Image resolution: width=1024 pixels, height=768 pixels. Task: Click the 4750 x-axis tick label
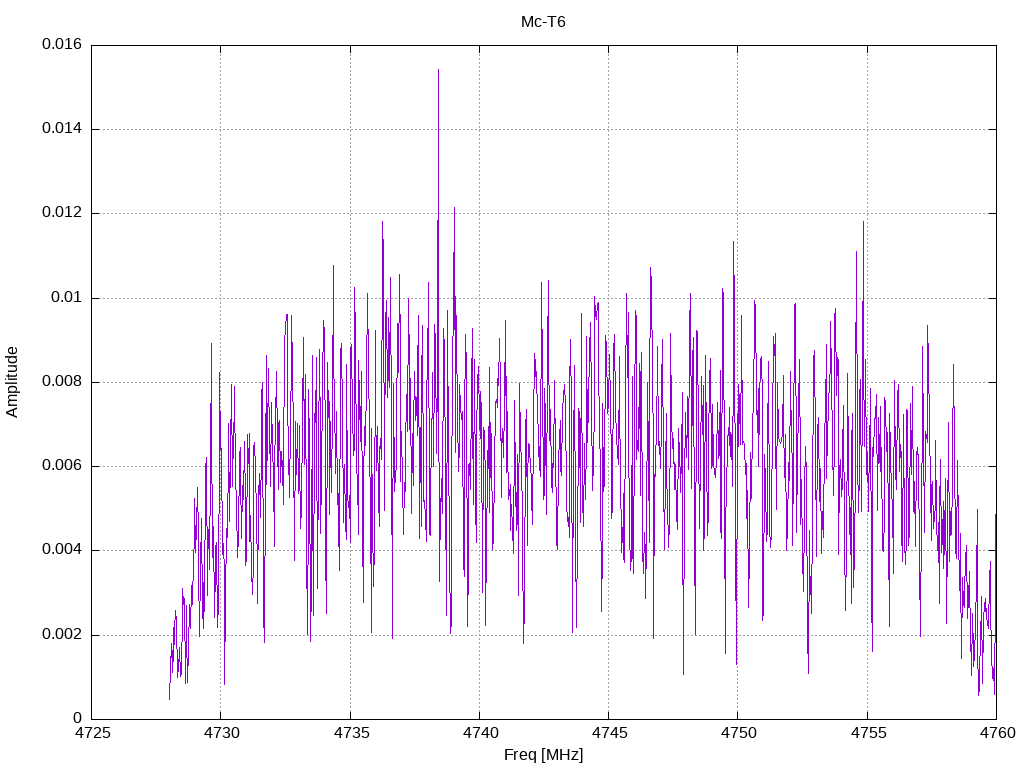tap(739, 733)
